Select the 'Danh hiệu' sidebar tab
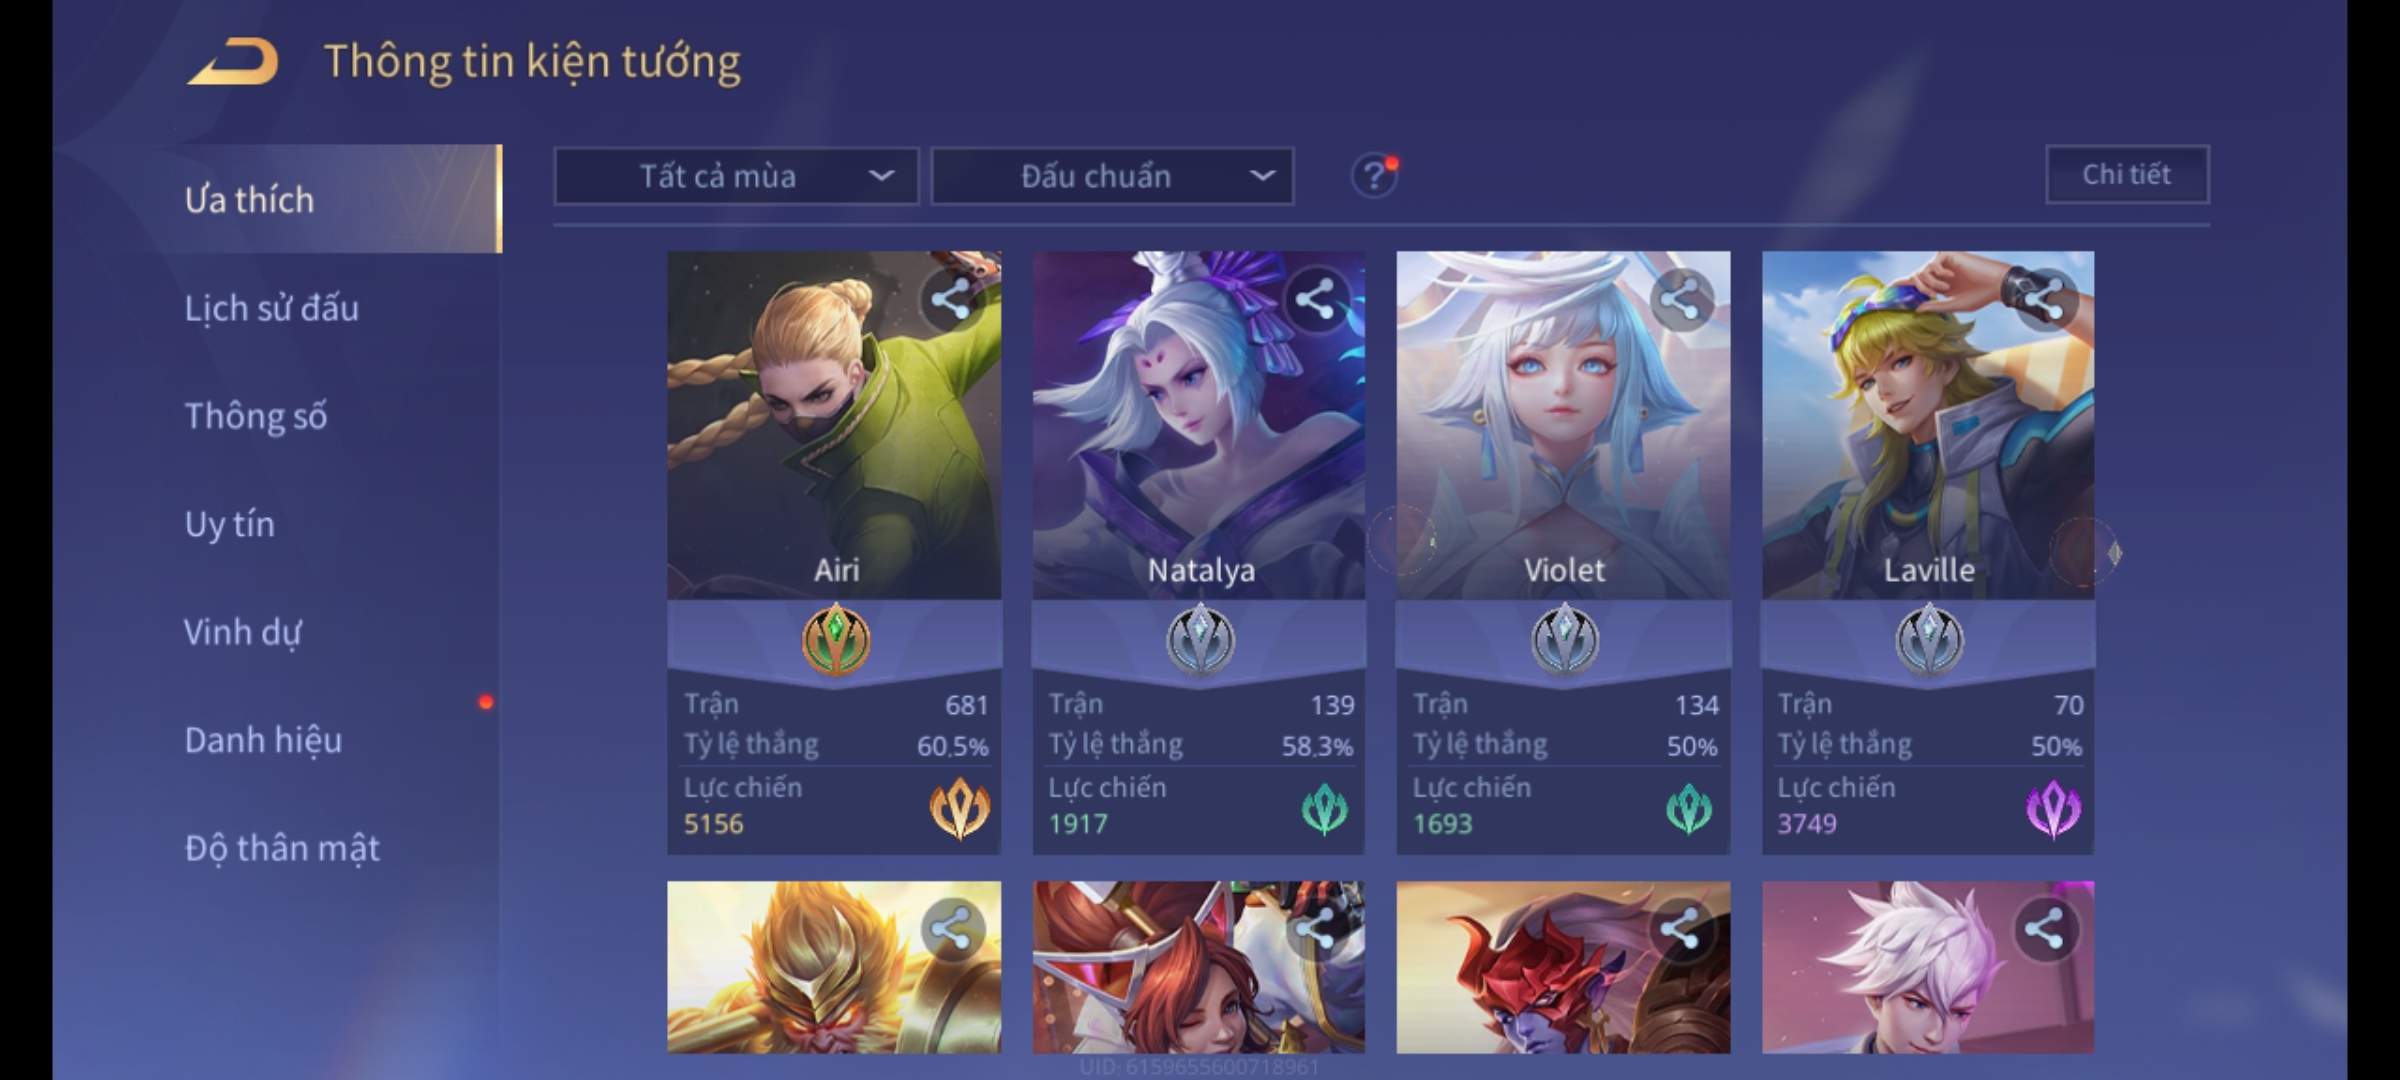Image resolution: width=2400 pixels, height=1080 pixels. (x=263, y=740)
